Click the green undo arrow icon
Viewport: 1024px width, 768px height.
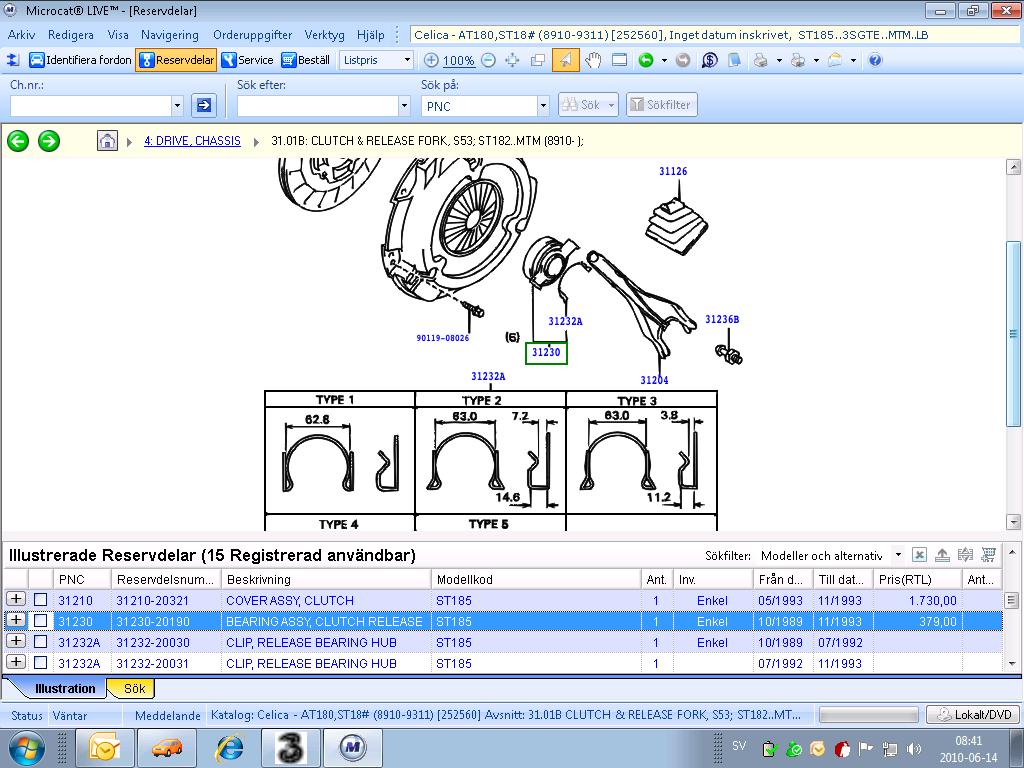(646, 60)
